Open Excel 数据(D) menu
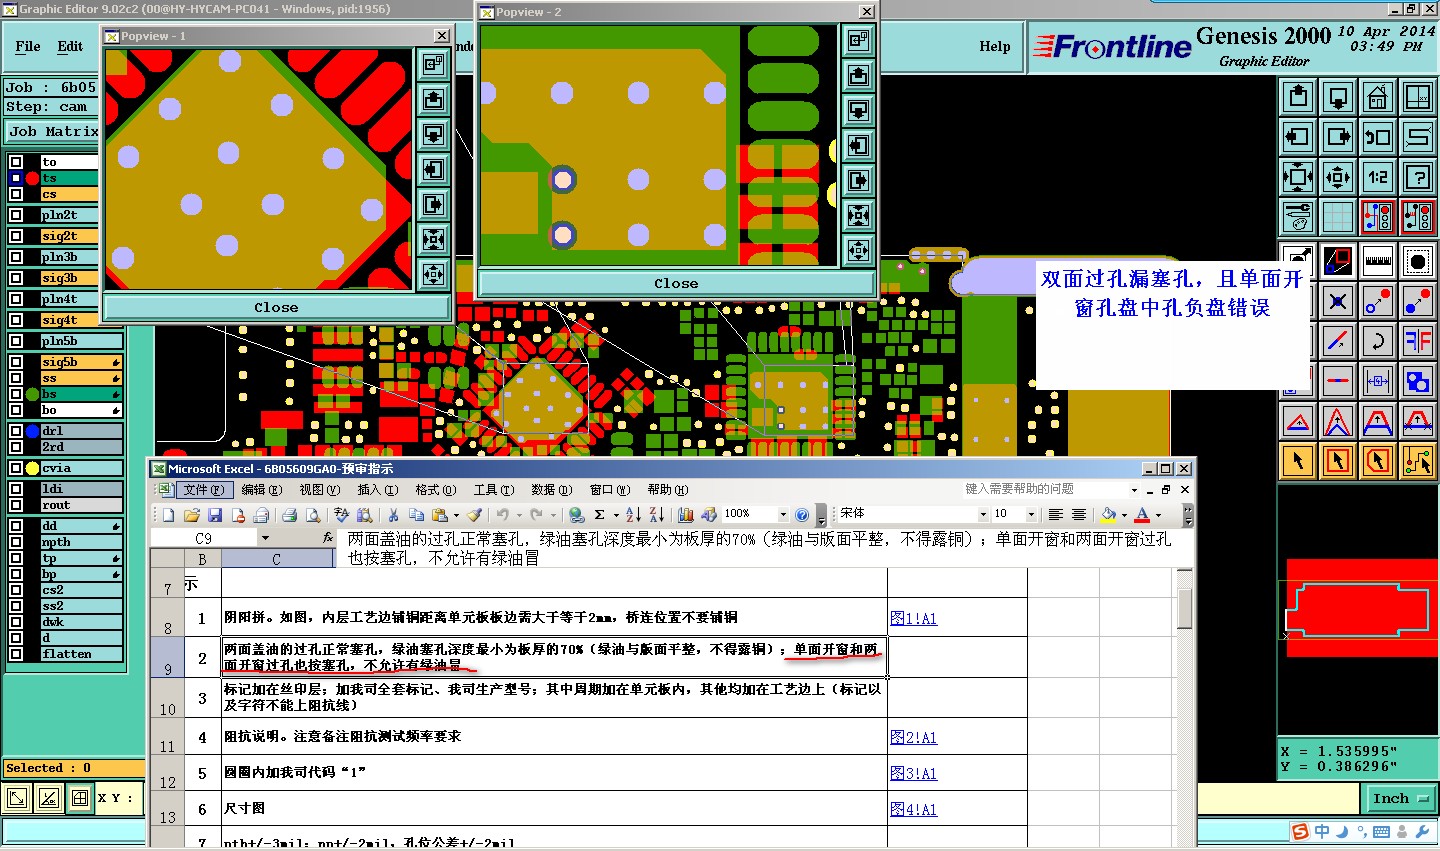 [x=552, y=490]
